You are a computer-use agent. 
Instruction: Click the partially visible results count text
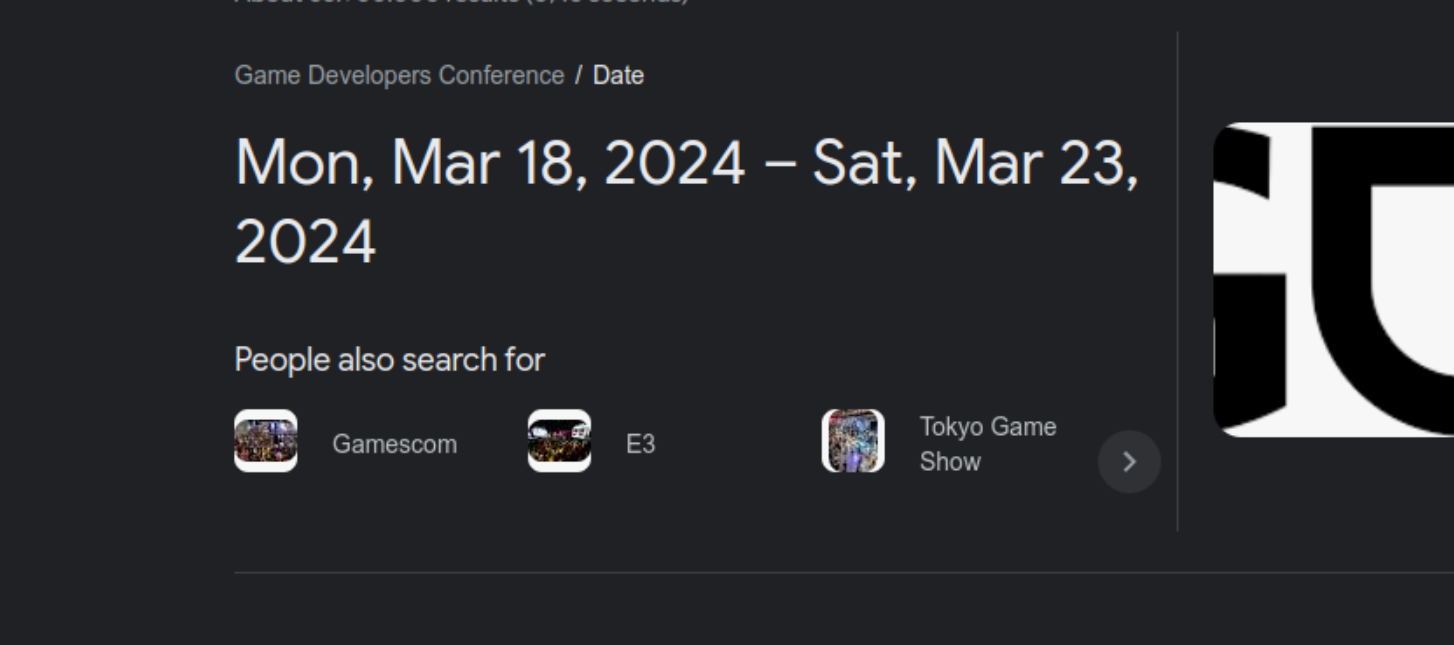[x=460, y=2]
